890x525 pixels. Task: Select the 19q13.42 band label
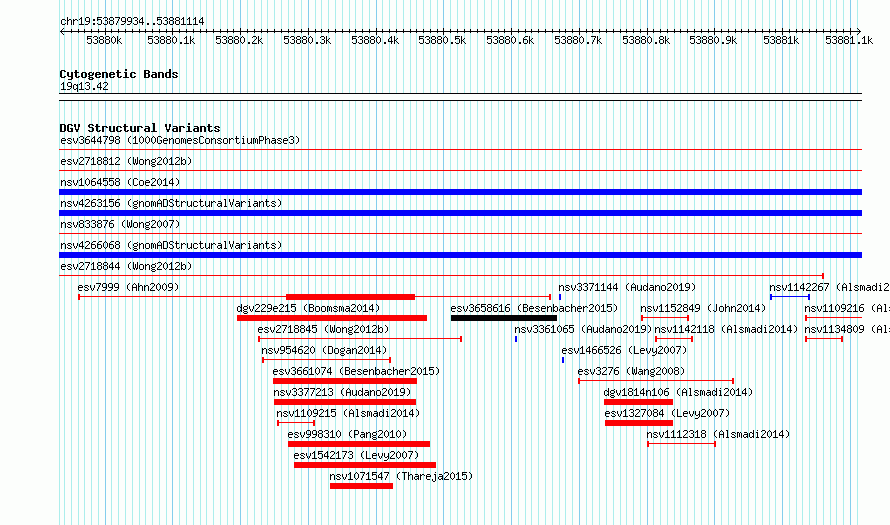point(84,86)
